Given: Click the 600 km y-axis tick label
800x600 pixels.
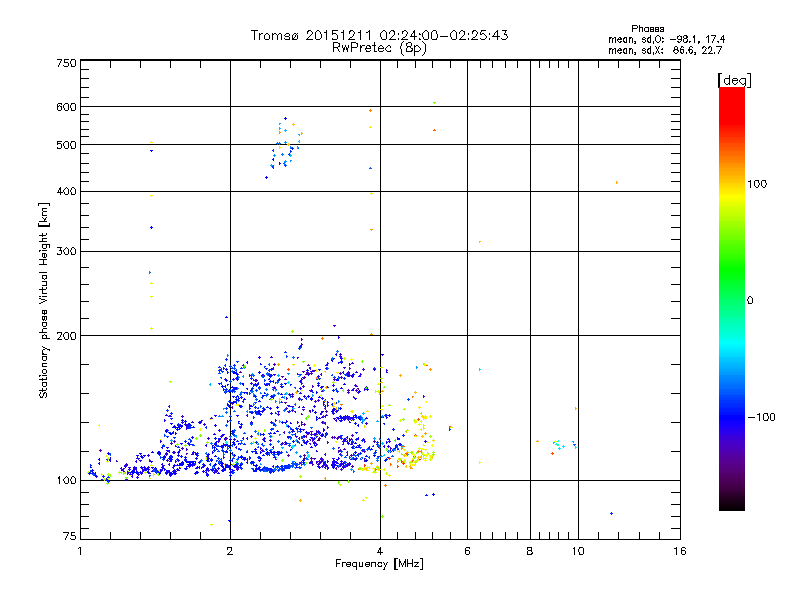Looking at the screenshot, I should (x=66, y=107).
